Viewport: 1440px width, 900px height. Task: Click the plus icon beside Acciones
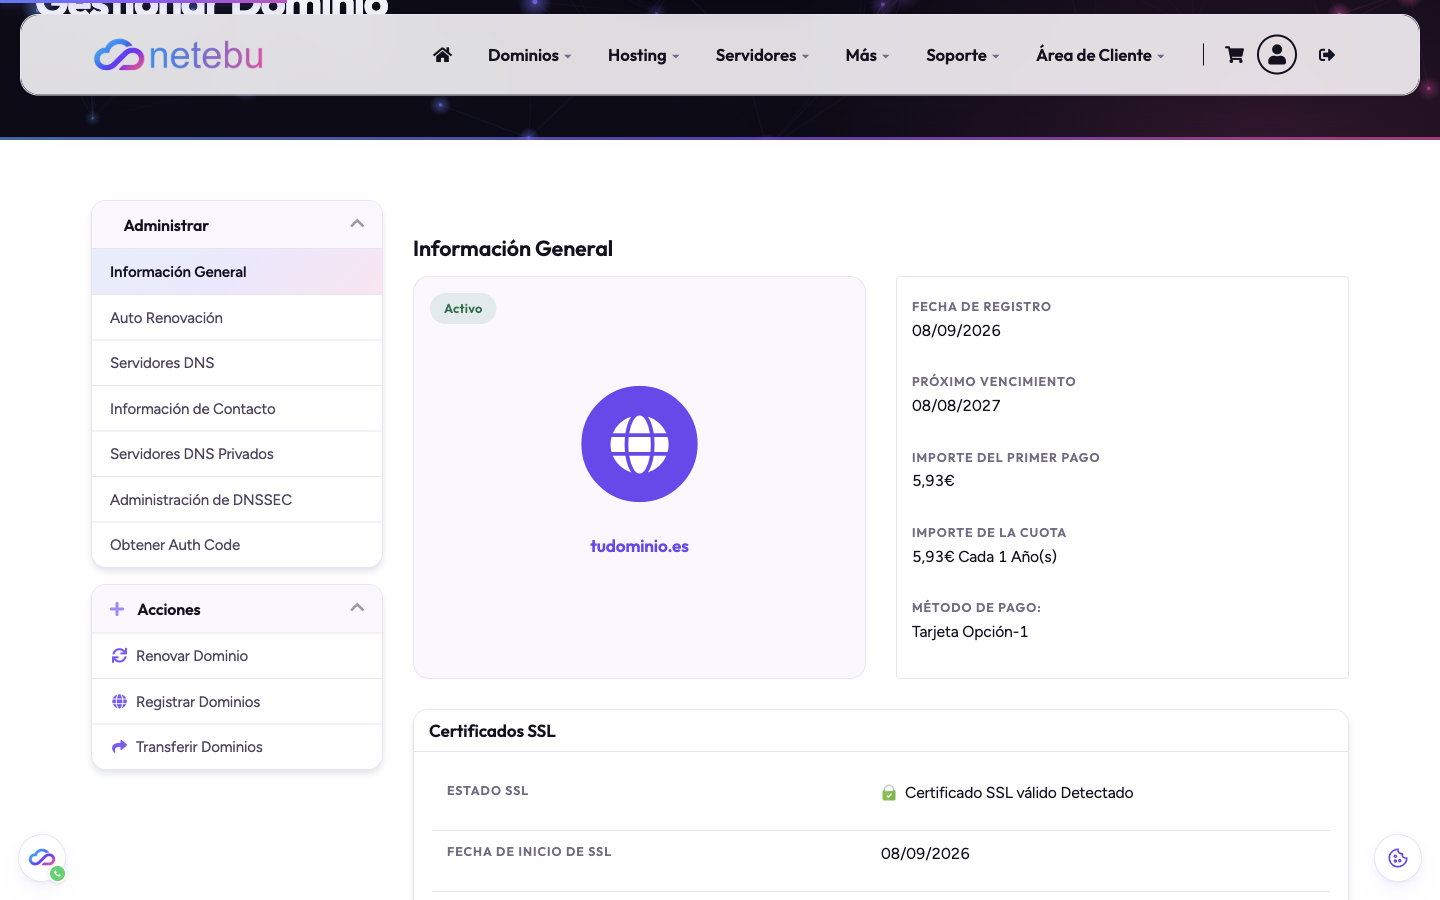(x=117, y=609)
